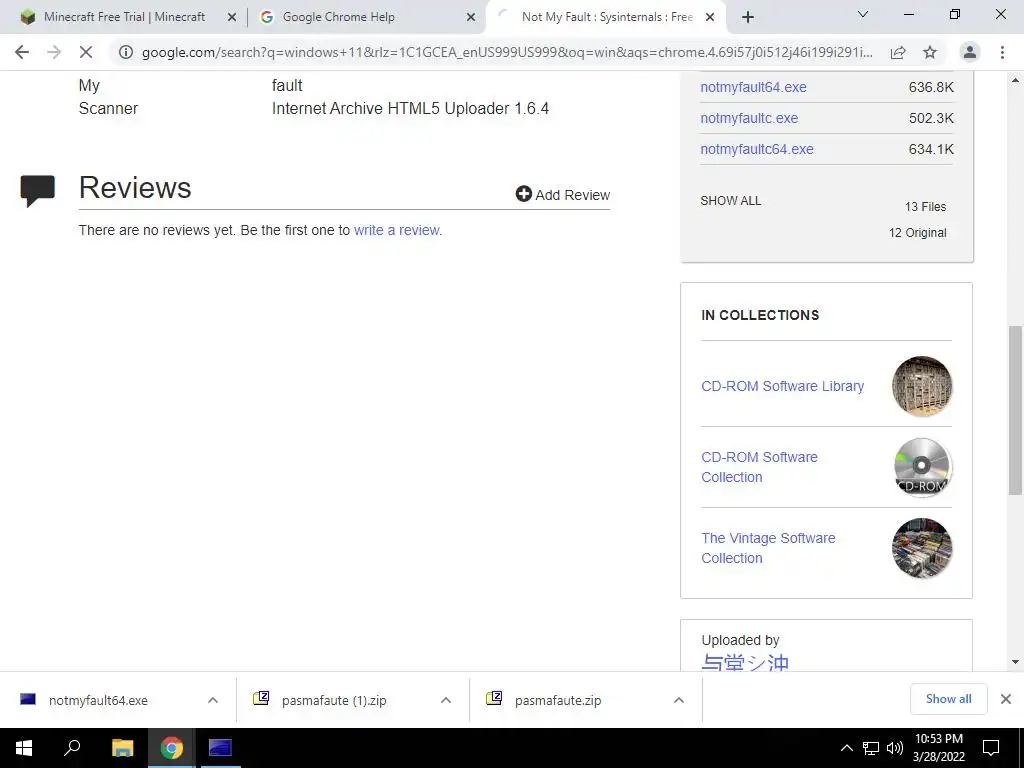Image resolution: width=1024 pixels, height=768 pixels.
Task: Click the Reviews speech bubble icon
Action: tap(37, 191)
